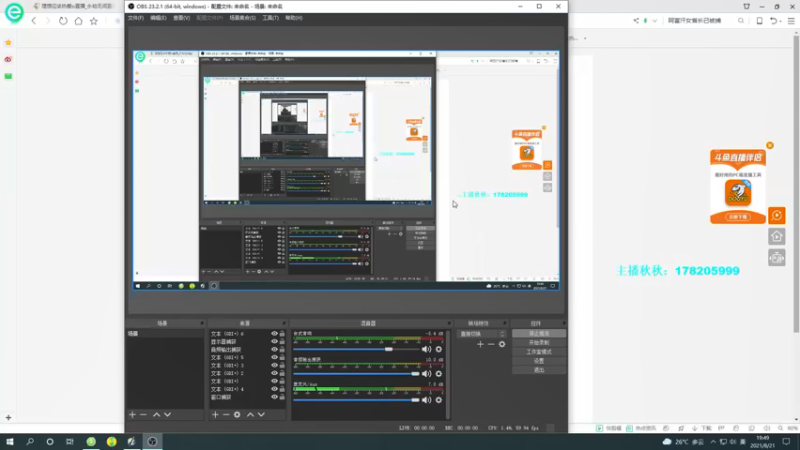This screenshot has height=450, width=800.
Task: Move scene down in Scenes panel
Action: pyautogui.click(x=167, y=415)
